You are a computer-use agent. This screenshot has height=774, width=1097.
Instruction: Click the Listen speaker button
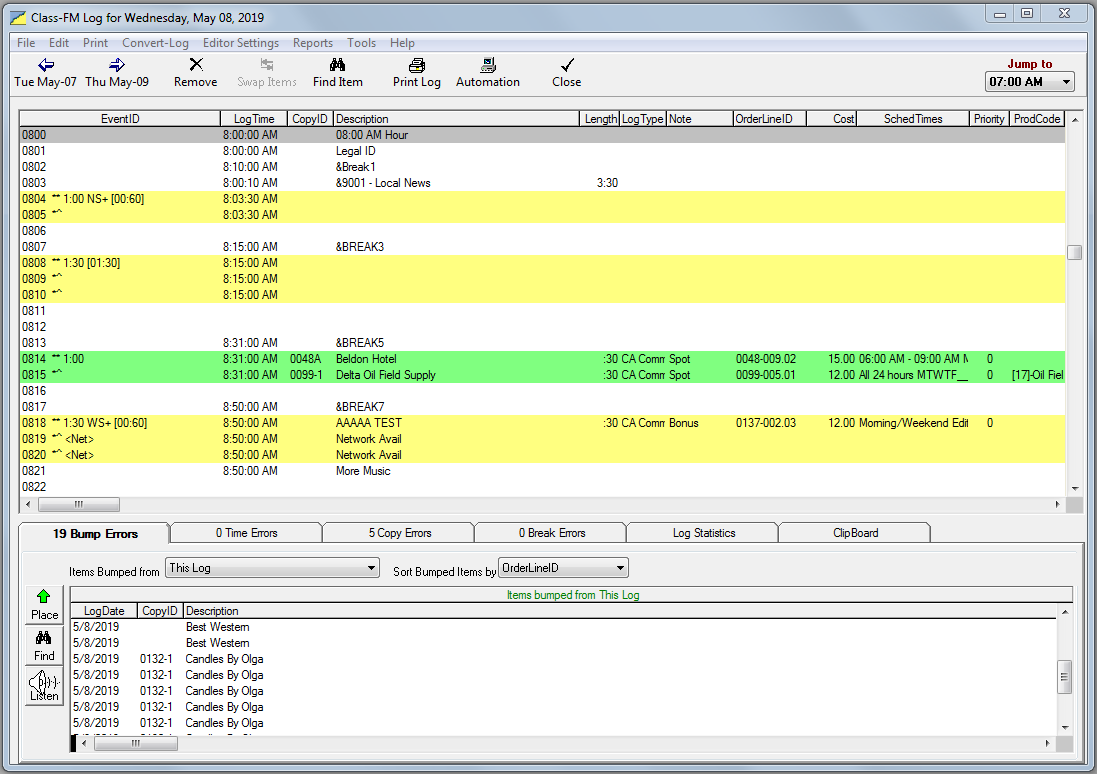(x=44, y=686)
